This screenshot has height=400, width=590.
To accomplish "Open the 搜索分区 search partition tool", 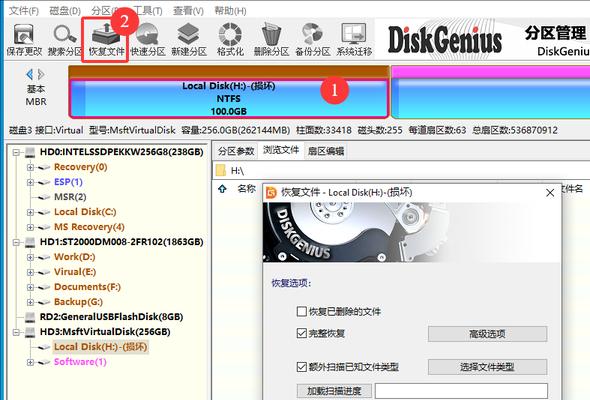I will pos(65,40).
